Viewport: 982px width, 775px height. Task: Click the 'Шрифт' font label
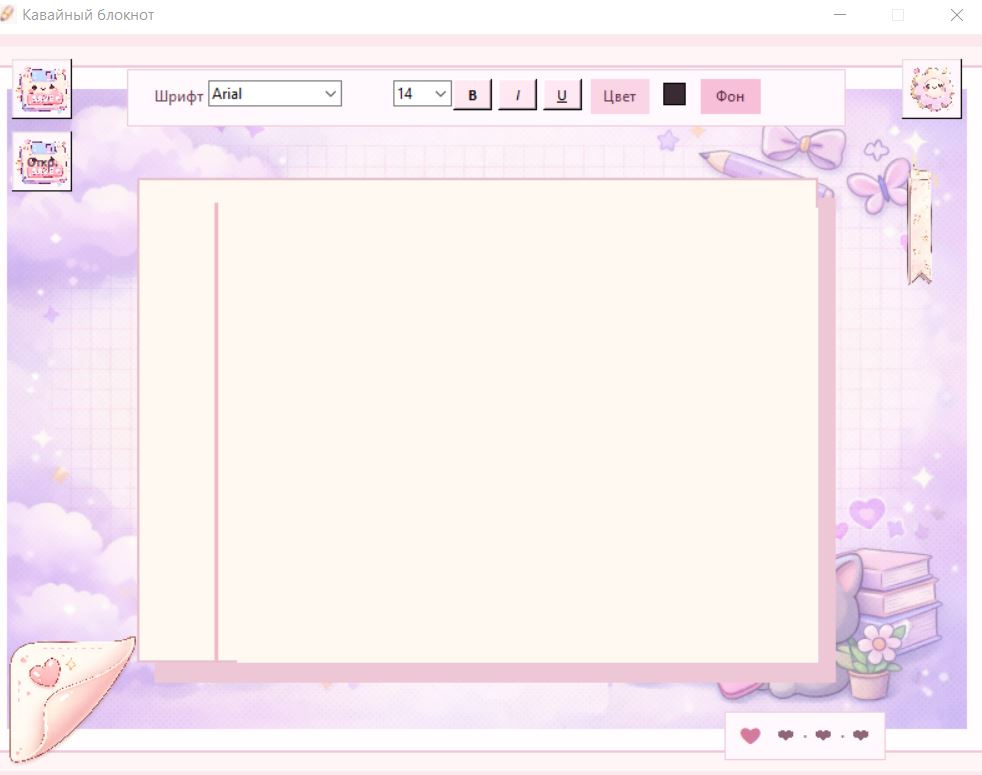coord(178,96)
